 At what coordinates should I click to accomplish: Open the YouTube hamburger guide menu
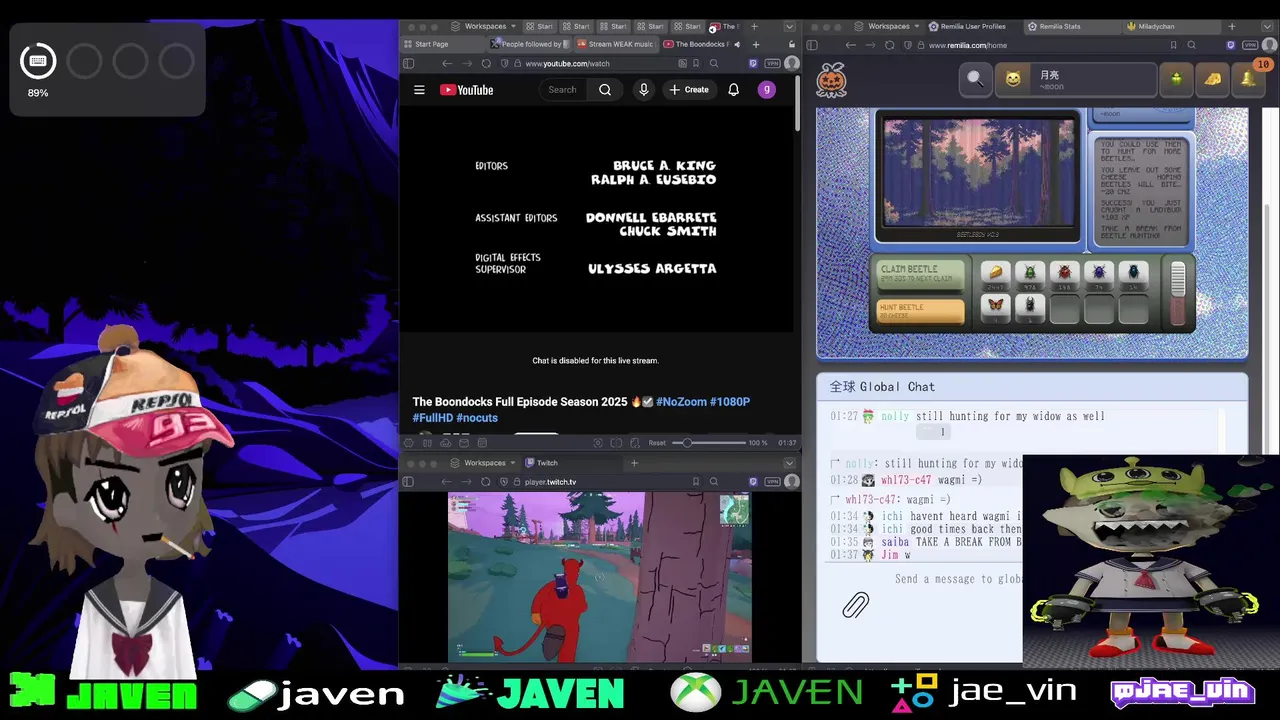[419, 90]
